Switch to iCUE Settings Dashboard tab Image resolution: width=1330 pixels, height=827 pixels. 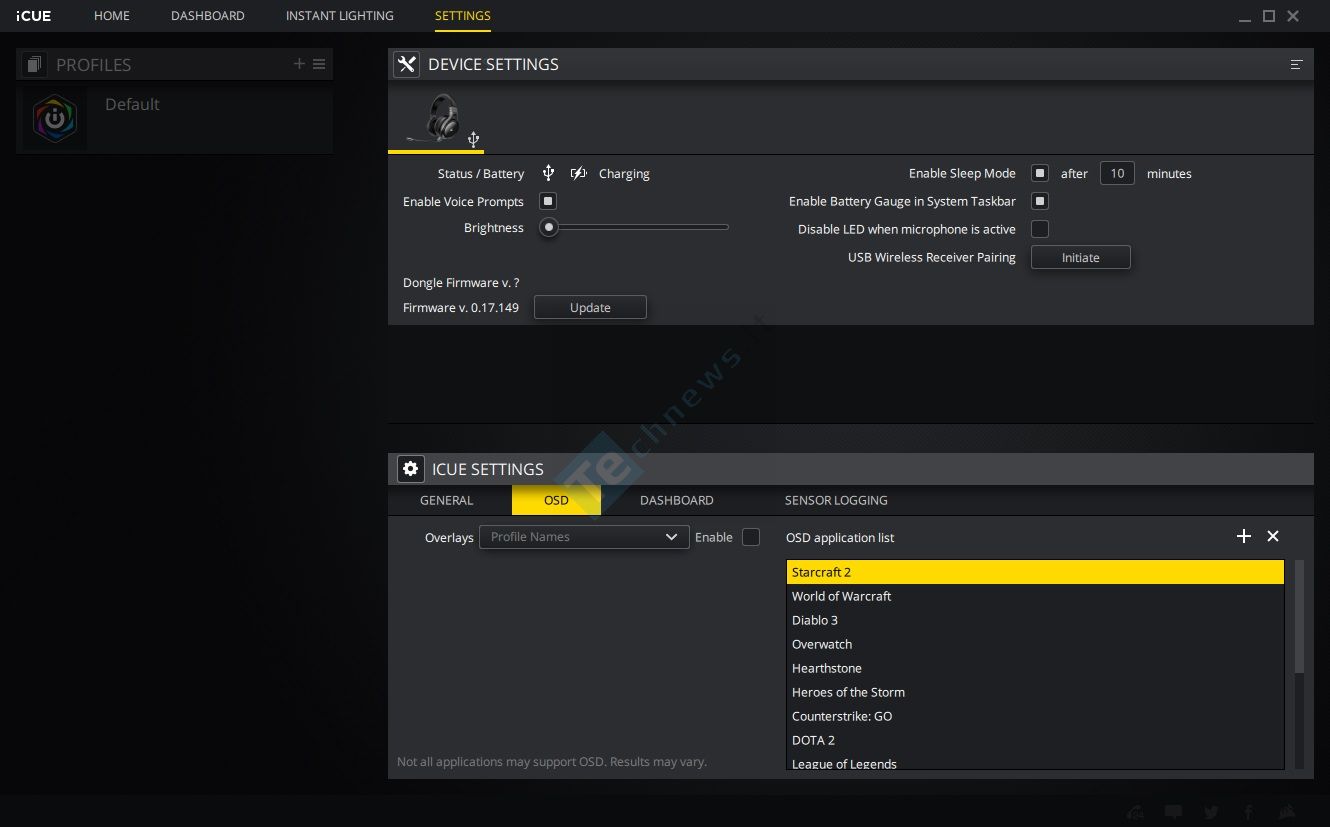(677, 500)
